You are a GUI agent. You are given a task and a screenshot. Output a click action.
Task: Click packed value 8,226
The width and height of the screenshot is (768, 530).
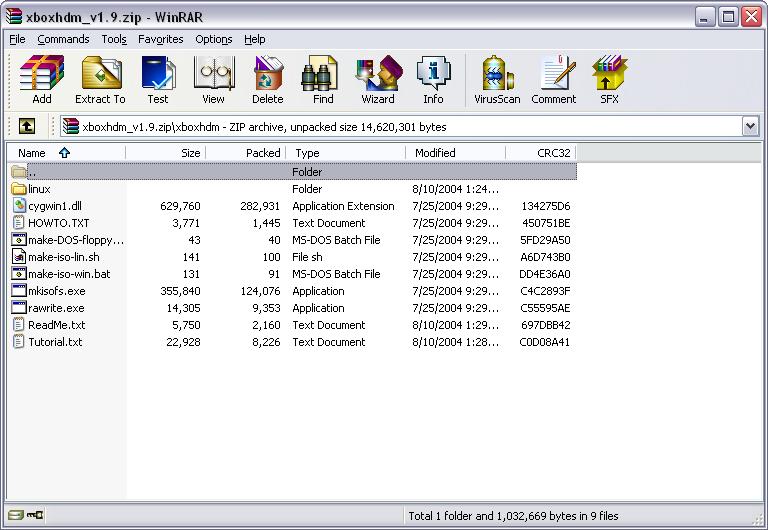(266, 342)
